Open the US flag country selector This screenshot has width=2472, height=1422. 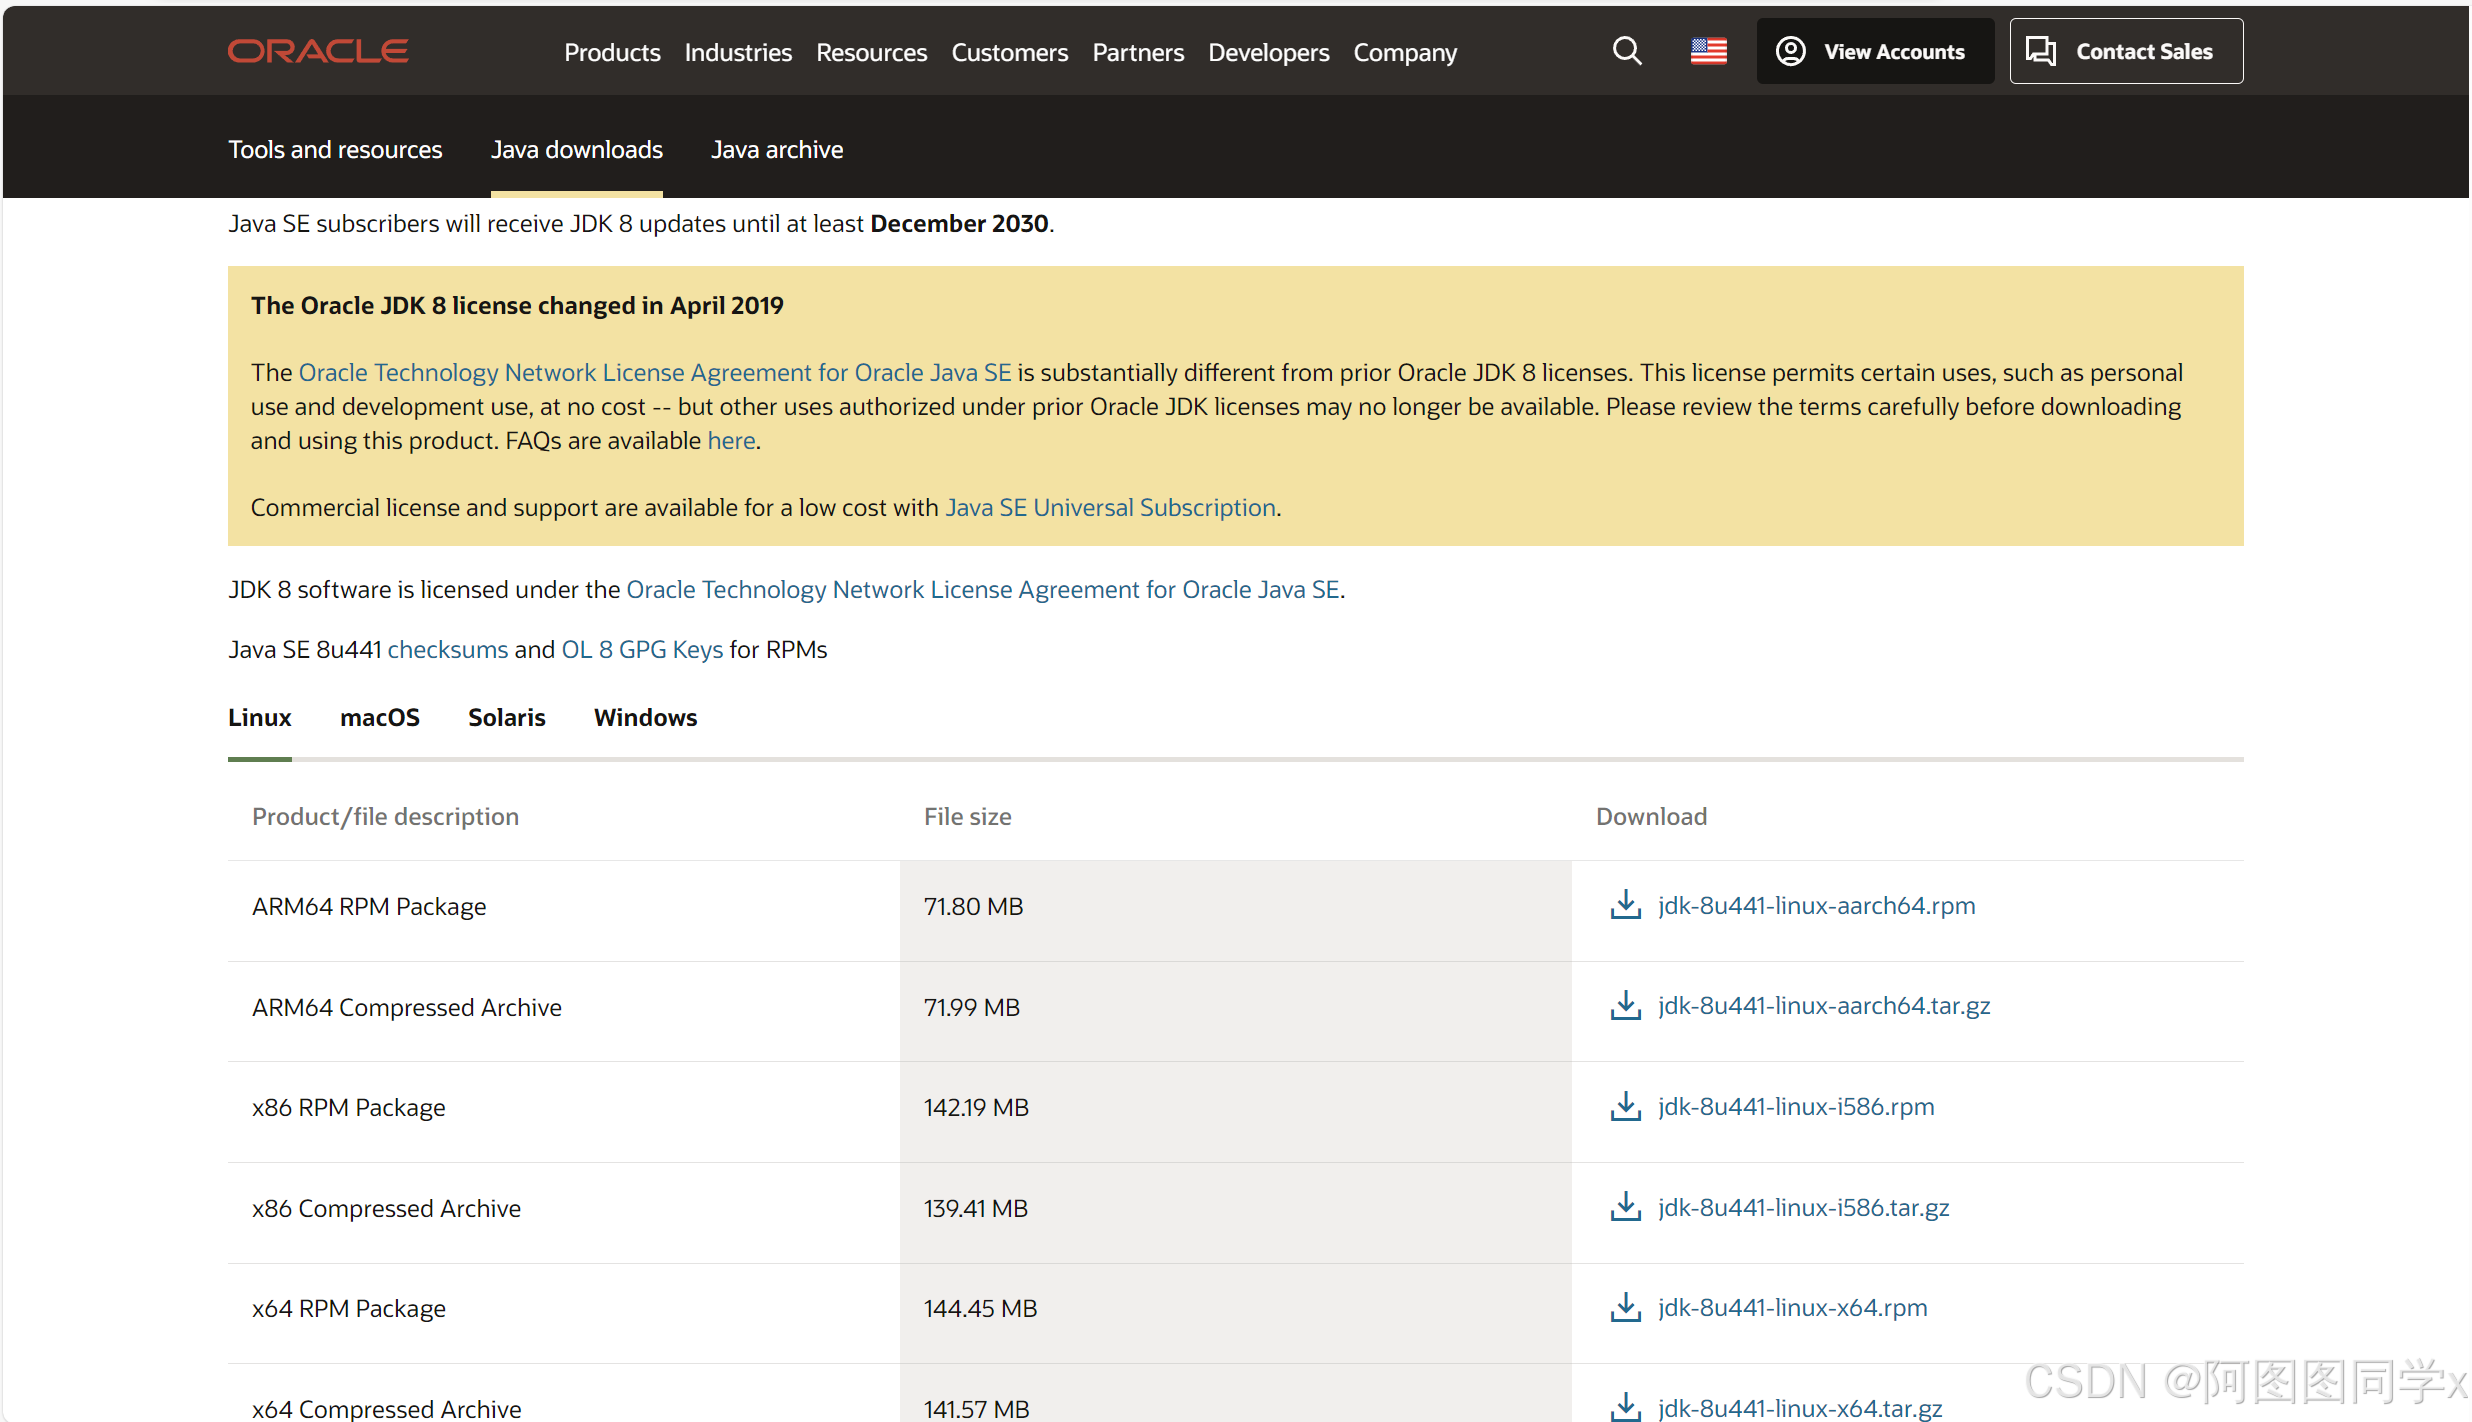pyautogui.click(x=1708, y=51)
